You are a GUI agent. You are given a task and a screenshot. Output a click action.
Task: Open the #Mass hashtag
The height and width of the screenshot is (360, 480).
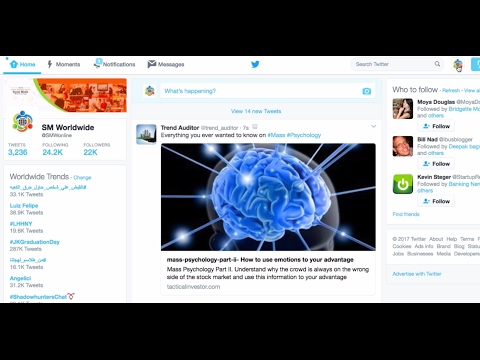pyautogui.click(x=276, y=135)
